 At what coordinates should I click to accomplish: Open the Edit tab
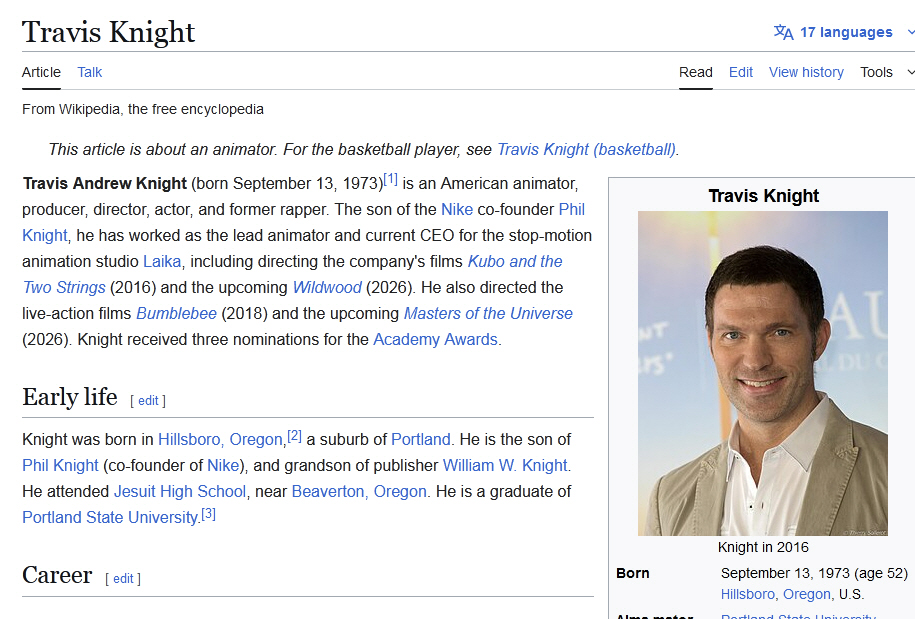point(741,72)
